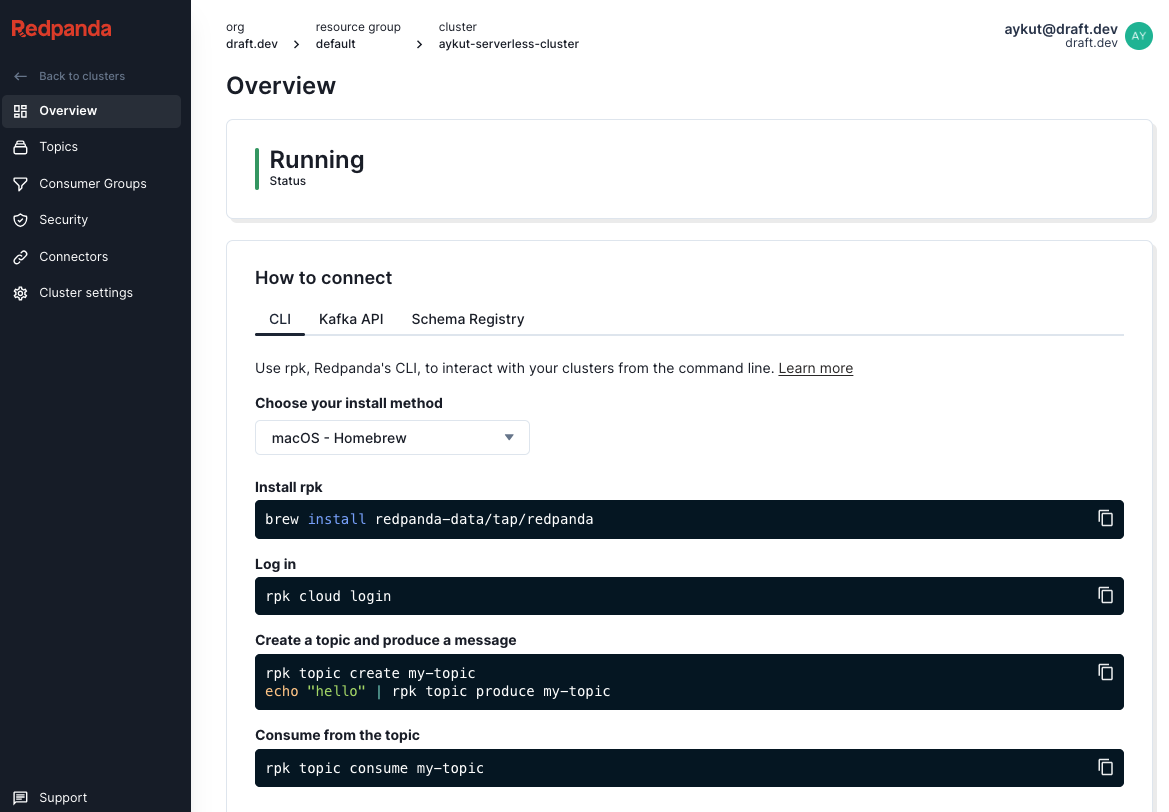Switch to the Kafka API tab
Image resolution: width=1169 pixels, height=812 pixels.
(351, 319)
